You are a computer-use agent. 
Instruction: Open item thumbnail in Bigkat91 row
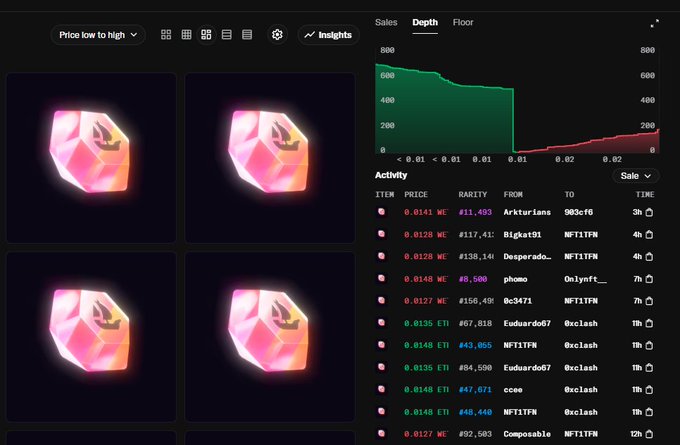(x=381, y=234)
